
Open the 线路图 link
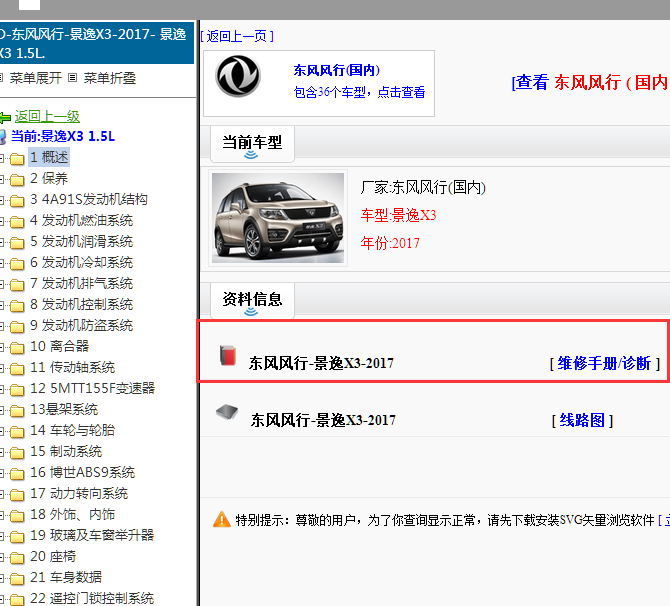coord(582,421)
